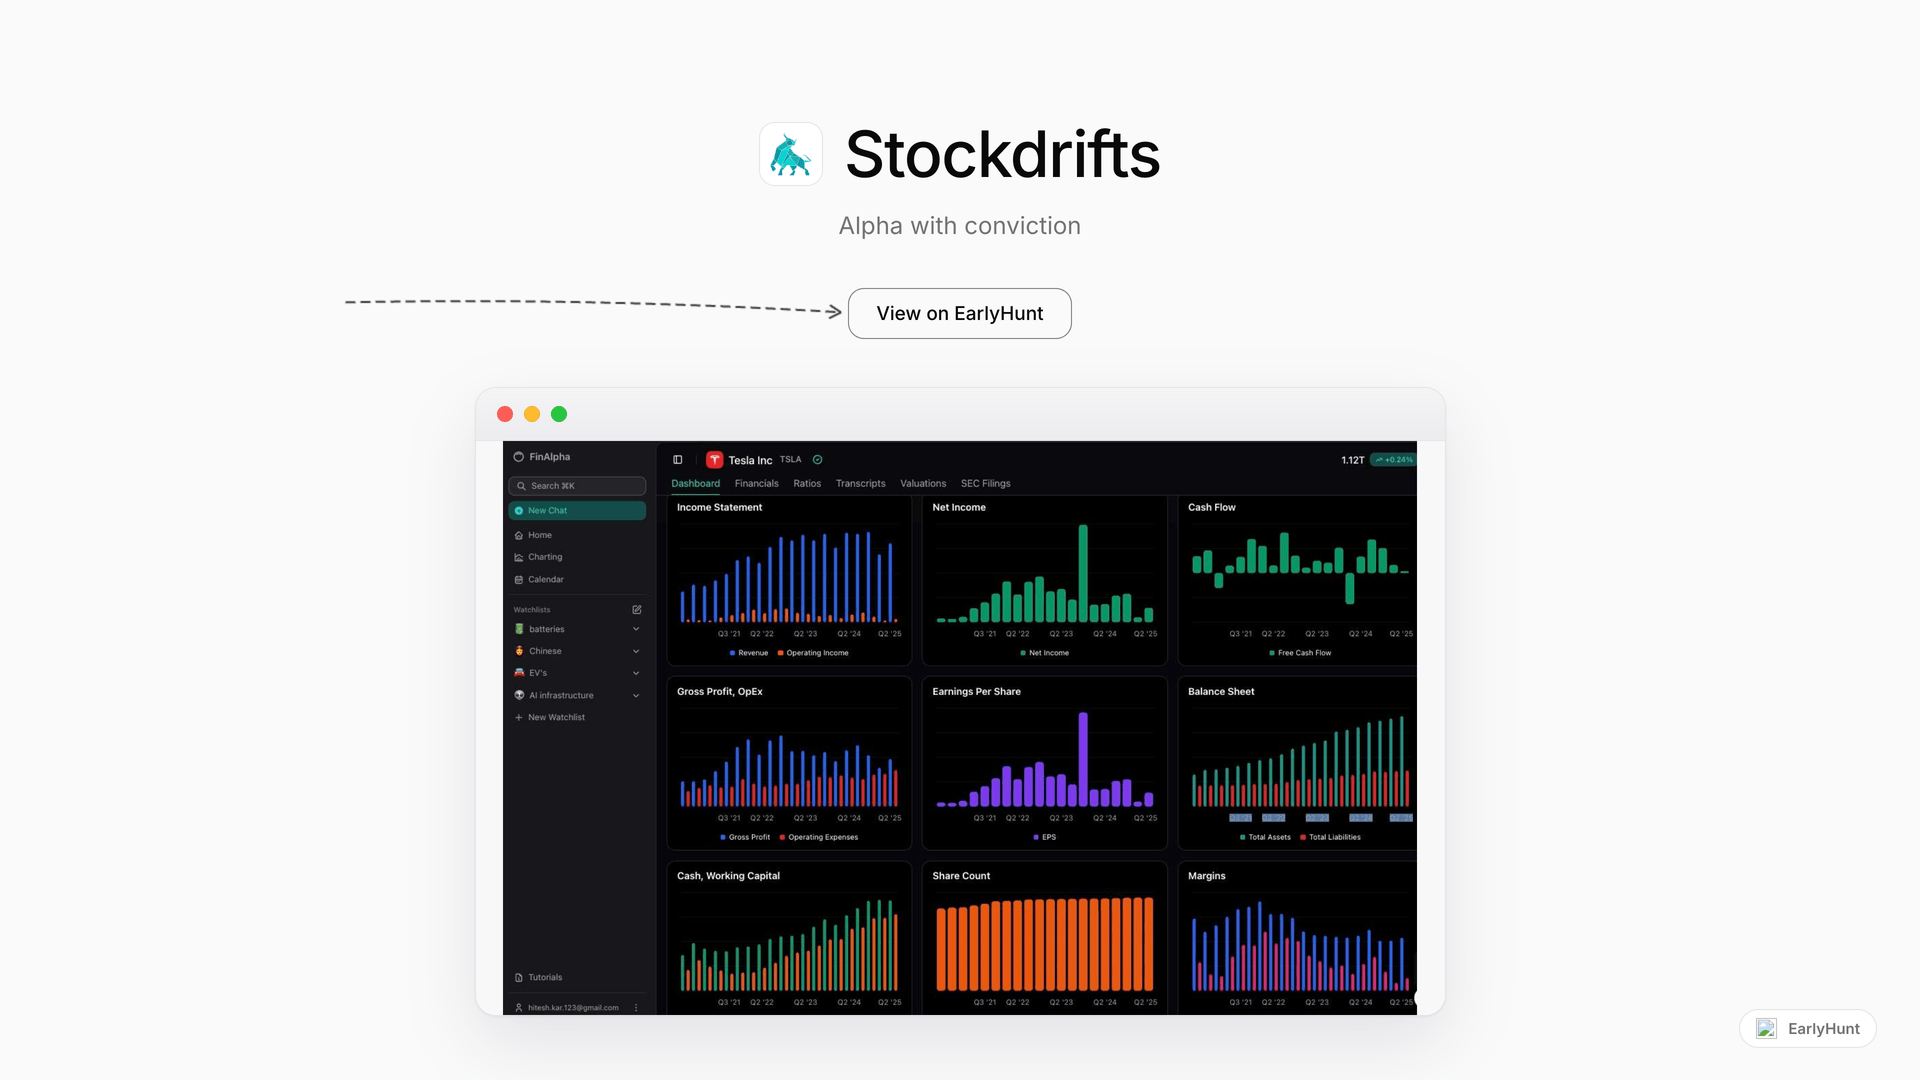This screenshot has height=1080, width=1920.
Task: Click the Balance Sheet chart title
Action: 1221,692
